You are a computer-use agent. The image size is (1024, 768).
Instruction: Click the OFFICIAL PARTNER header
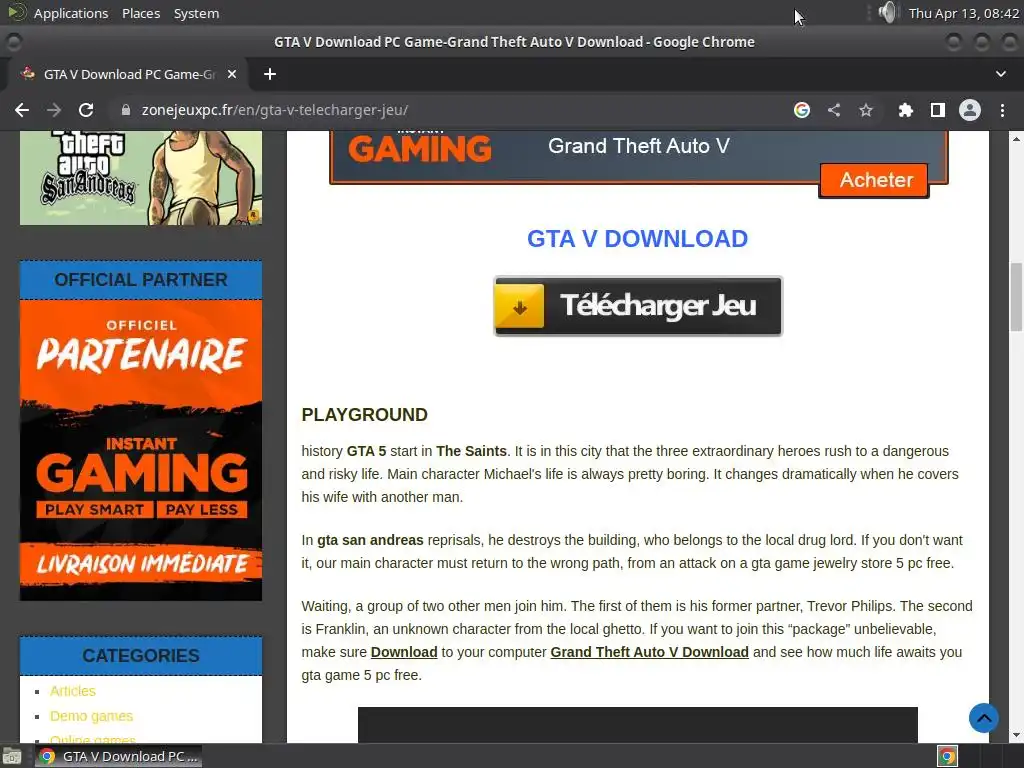(140, 280)
